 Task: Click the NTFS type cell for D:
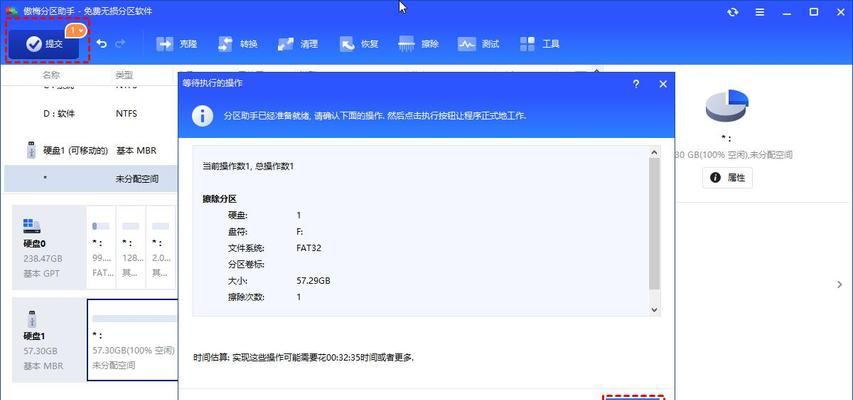pos(126,114)
